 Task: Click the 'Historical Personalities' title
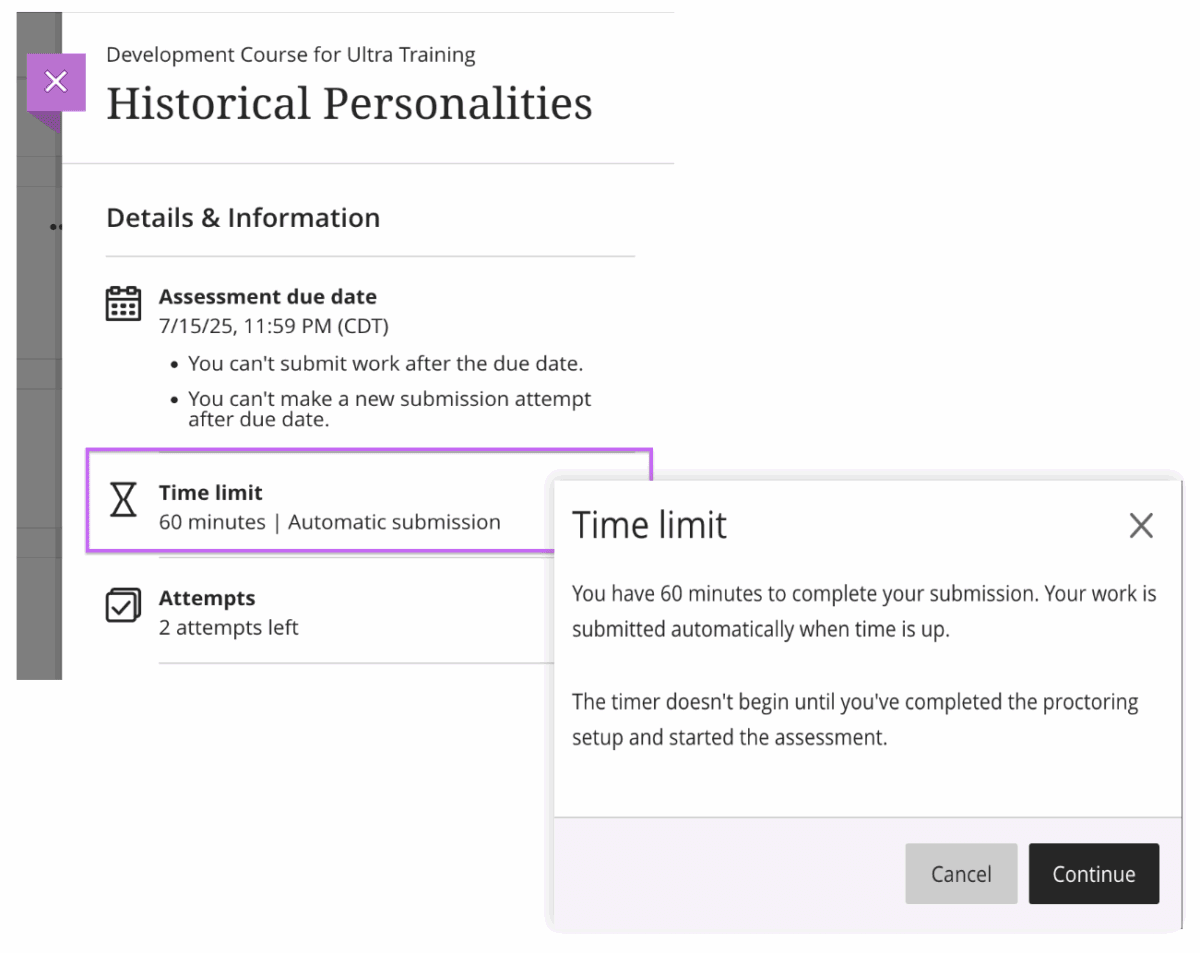349,104
